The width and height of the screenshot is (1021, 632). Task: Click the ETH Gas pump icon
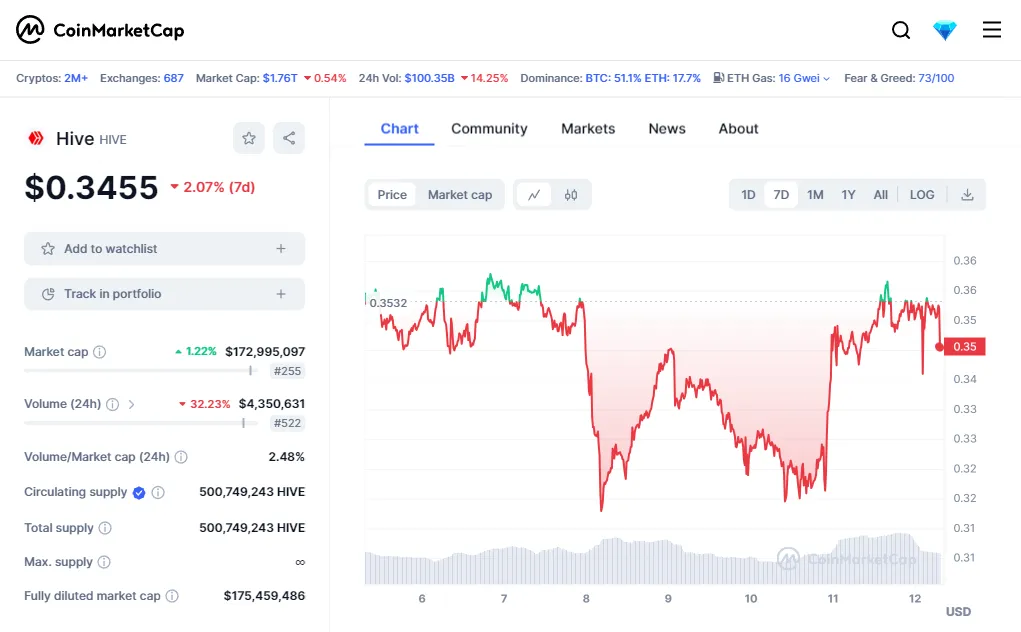[718, 77]
